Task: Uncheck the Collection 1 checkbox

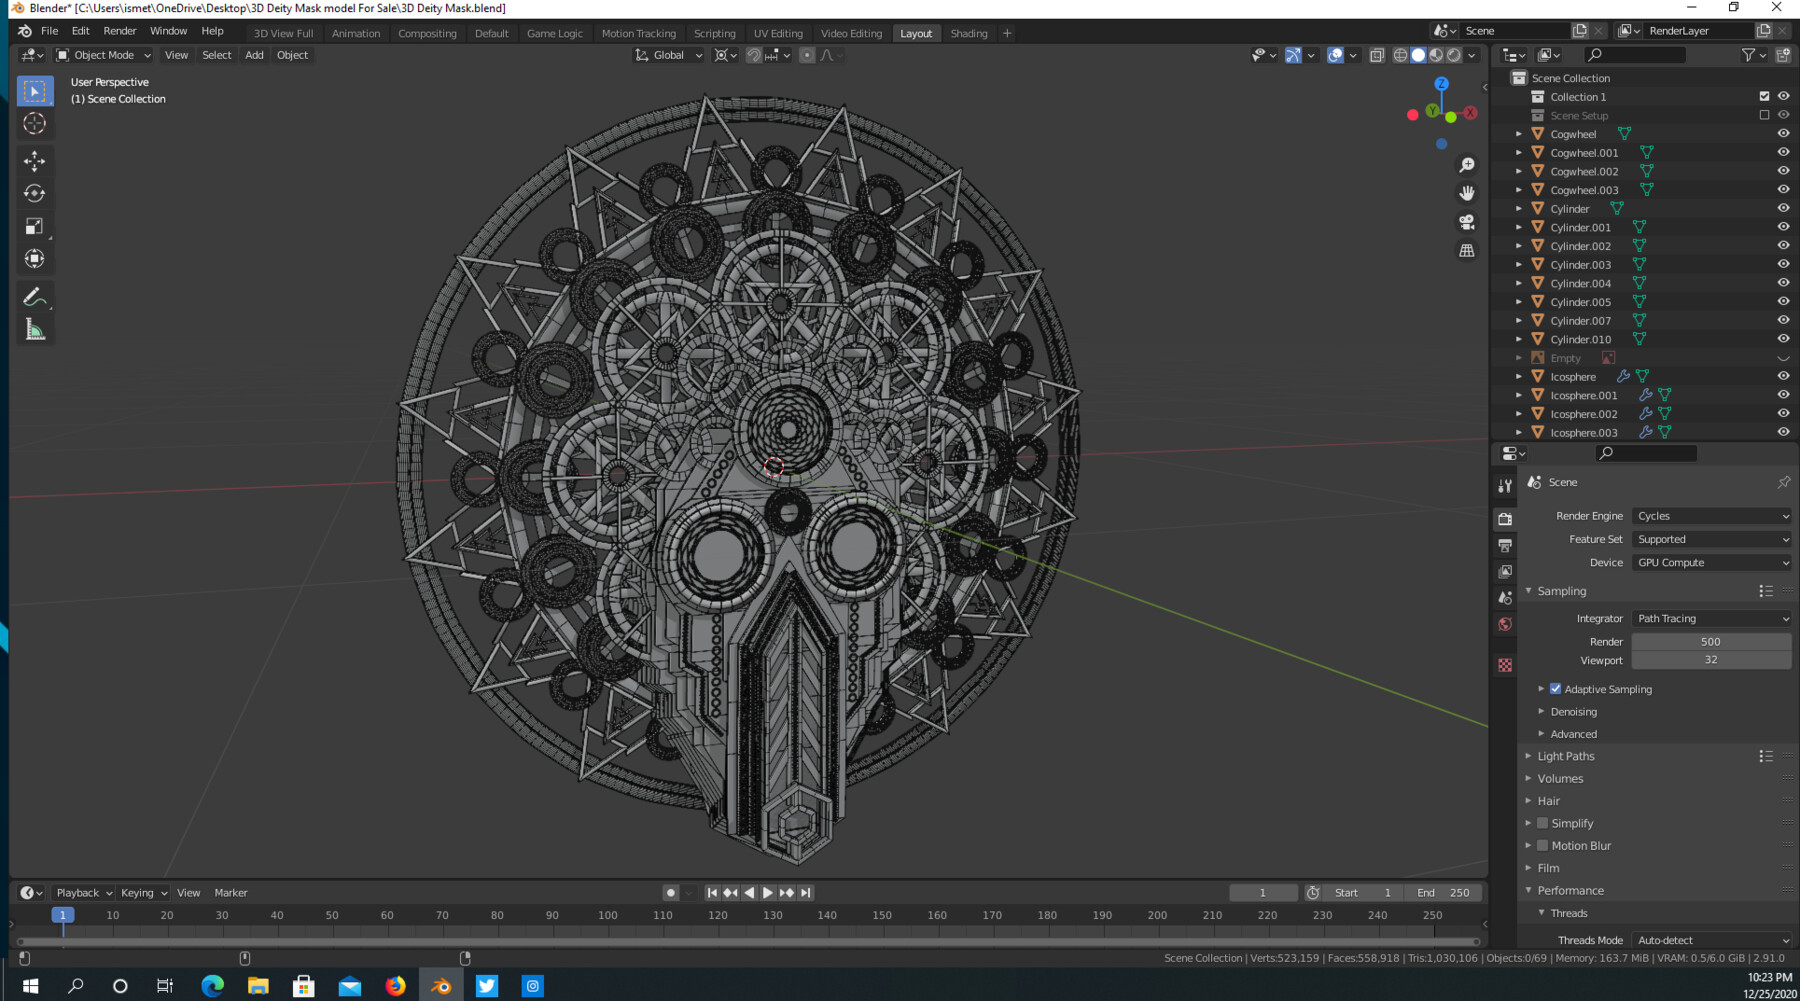Action: pos(1764,96)
